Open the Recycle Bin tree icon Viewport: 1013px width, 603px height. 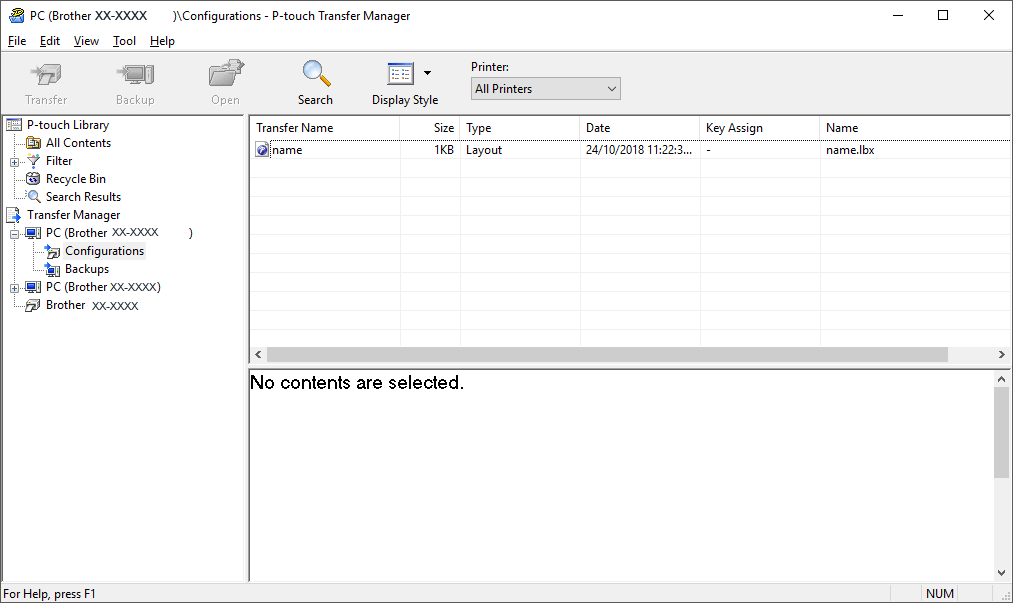pyautogui.click(x=33, y=179)
